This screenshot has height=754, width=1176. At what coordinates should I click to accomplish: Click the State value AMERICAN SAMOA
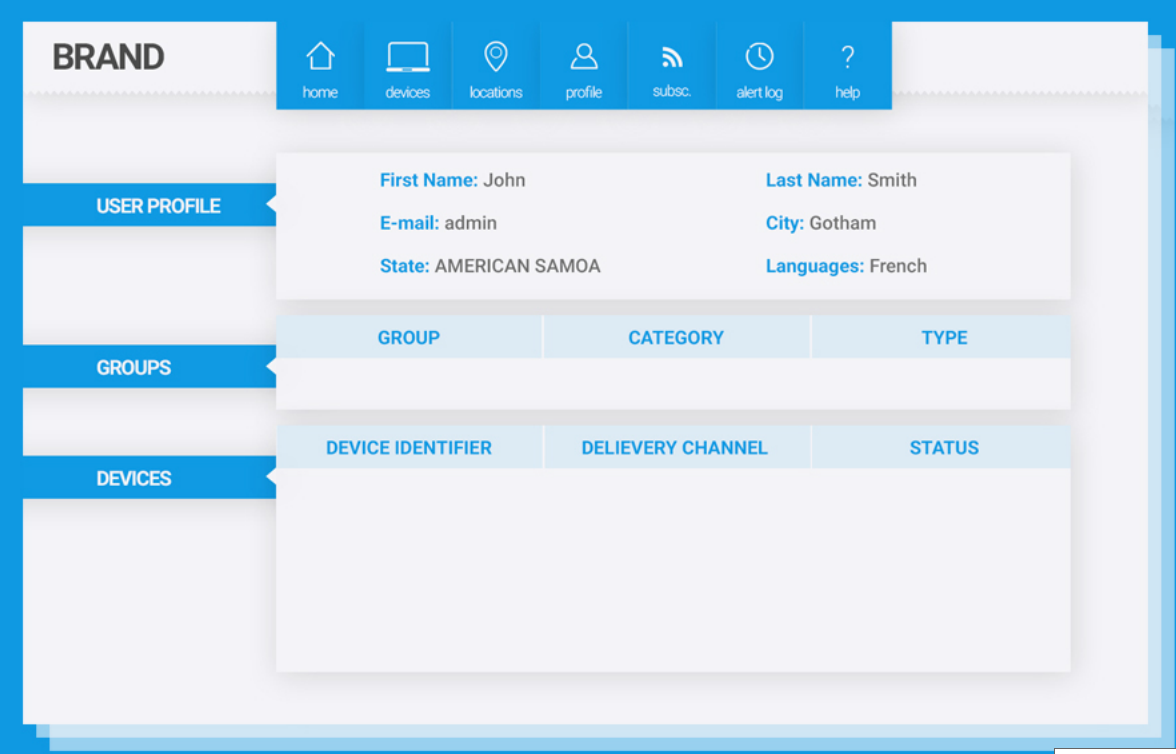(x=517, y=266)
